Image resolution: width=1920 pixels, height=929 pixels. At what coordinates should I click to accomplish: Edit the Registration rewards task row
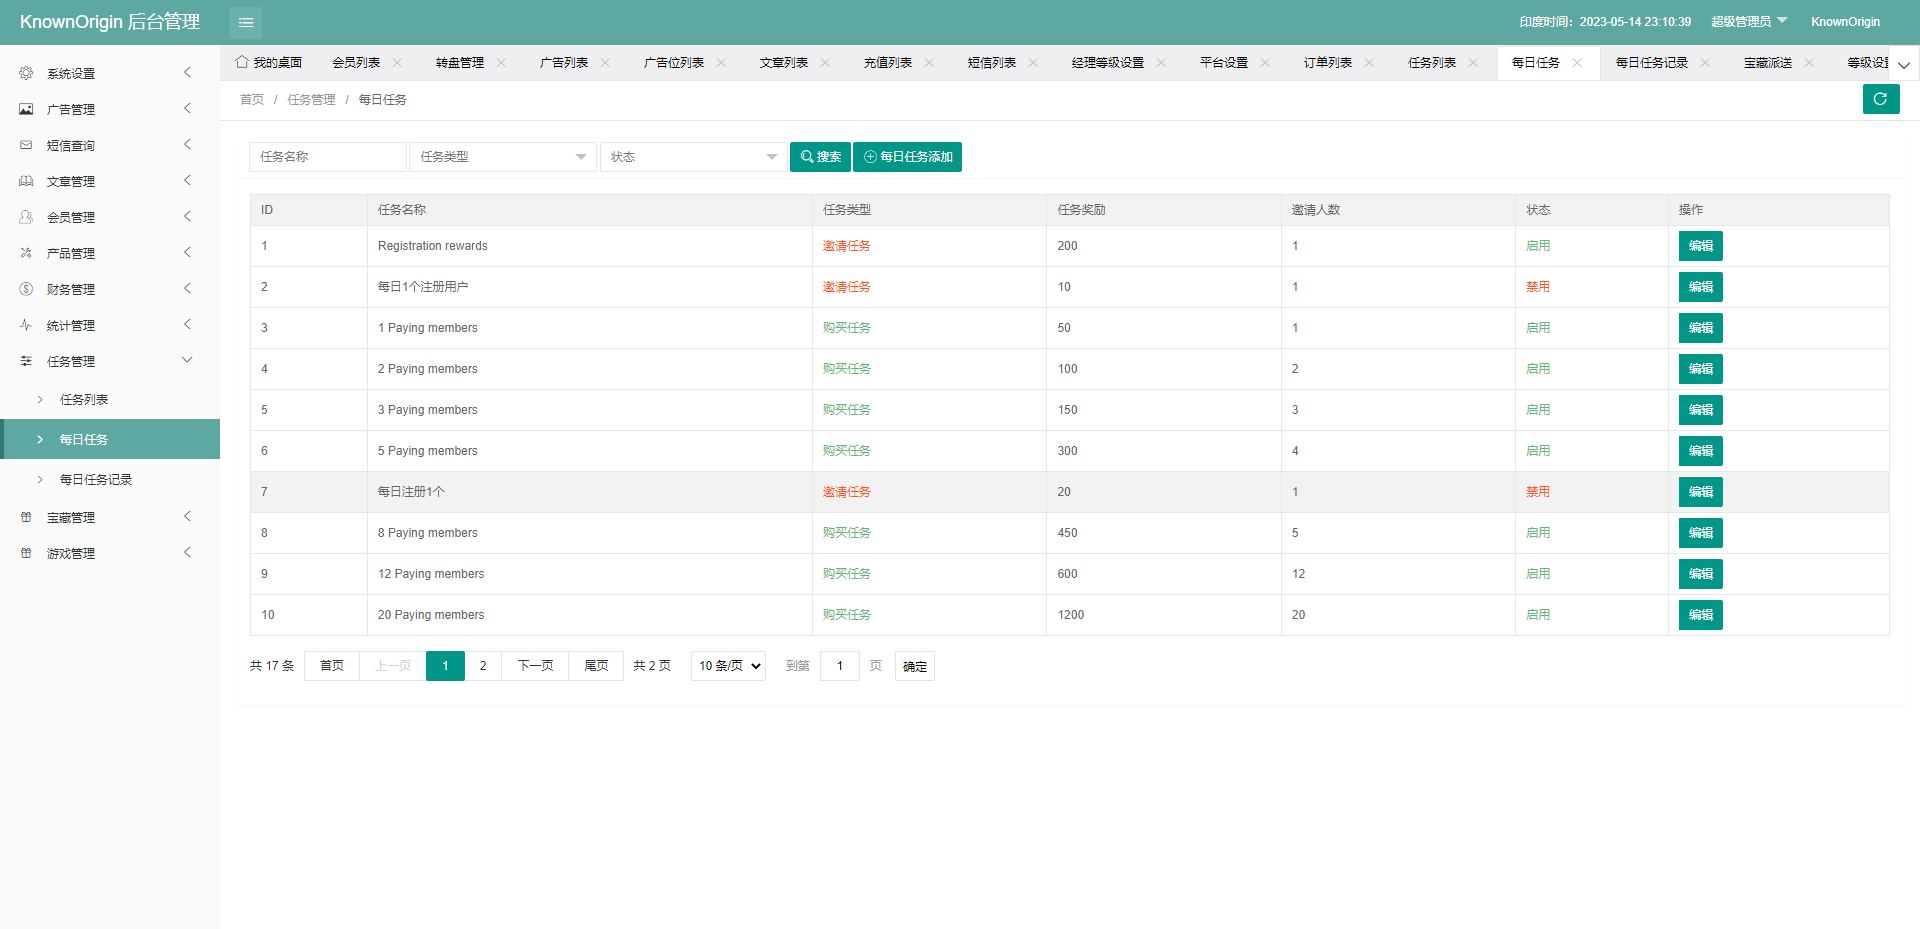[x=1700, y=246]
